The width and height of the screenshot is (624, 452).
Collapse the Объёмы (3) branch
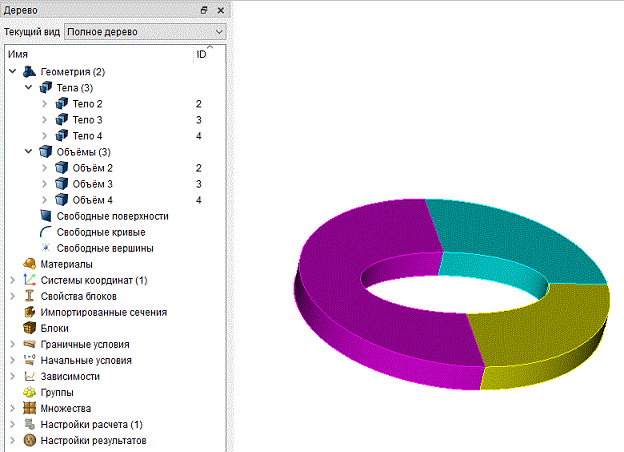[x=28, y=152]
